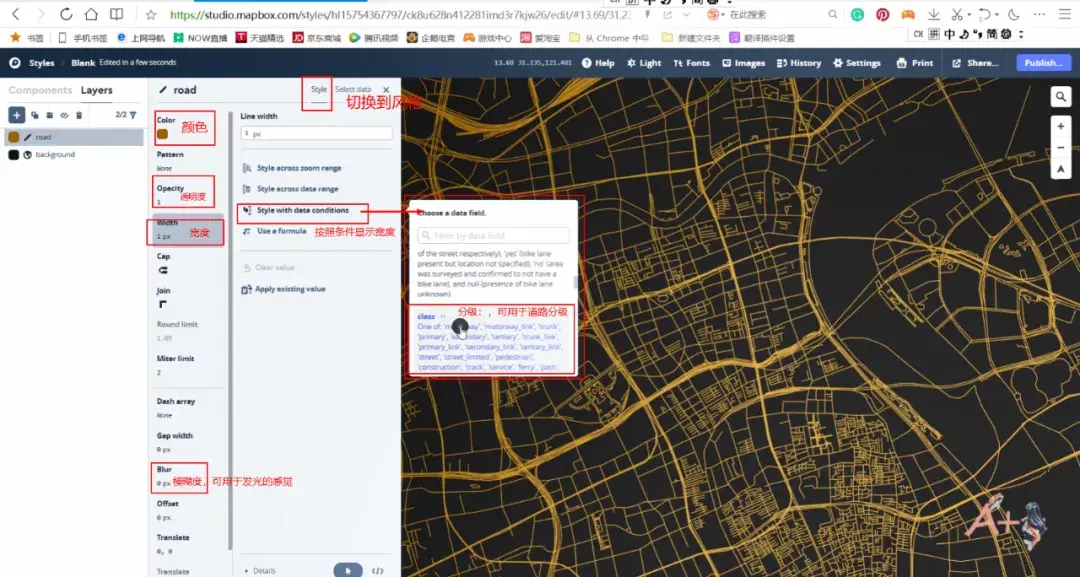Image resolution: width=1080 pixels, height=577 pixels.
Task: Click the Publish button
Action: pos(1043,63)
